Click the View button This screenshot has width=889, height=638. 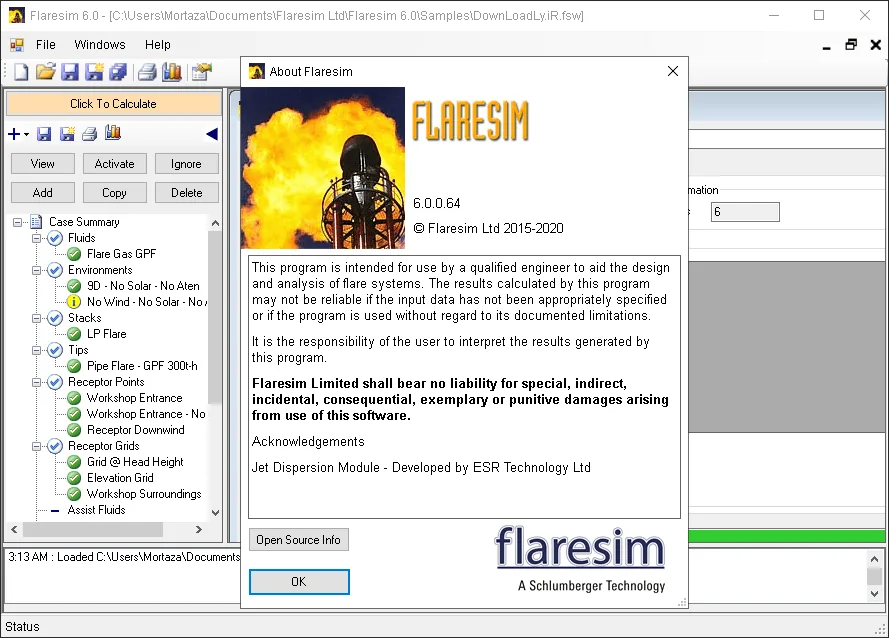point(43,164)
